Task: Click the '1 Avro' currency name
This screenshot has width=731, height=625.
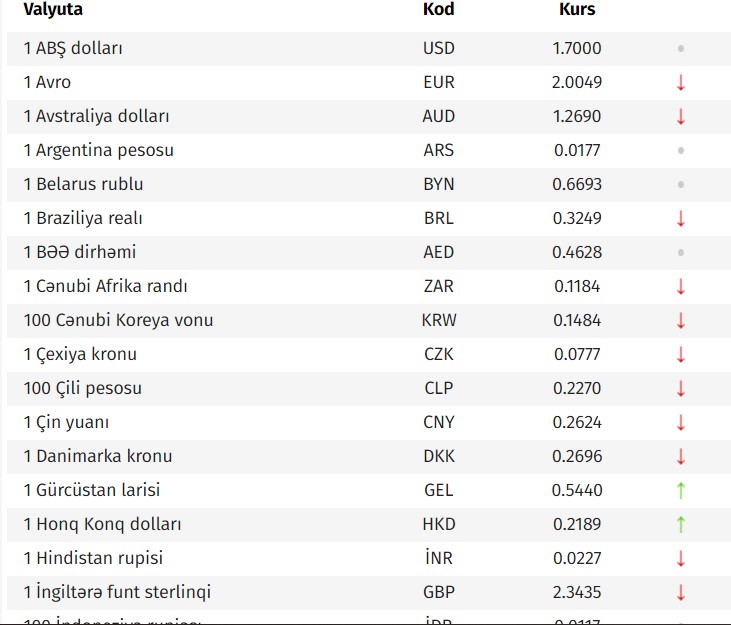Action: (x=47, y=82)
